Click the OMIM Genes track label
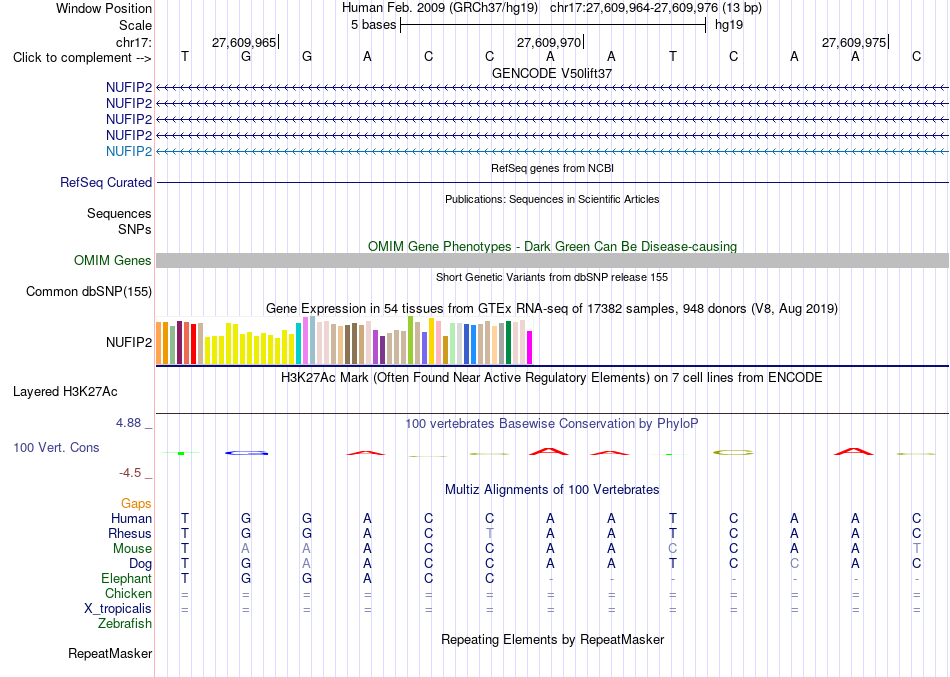 [x=113, y=261]
